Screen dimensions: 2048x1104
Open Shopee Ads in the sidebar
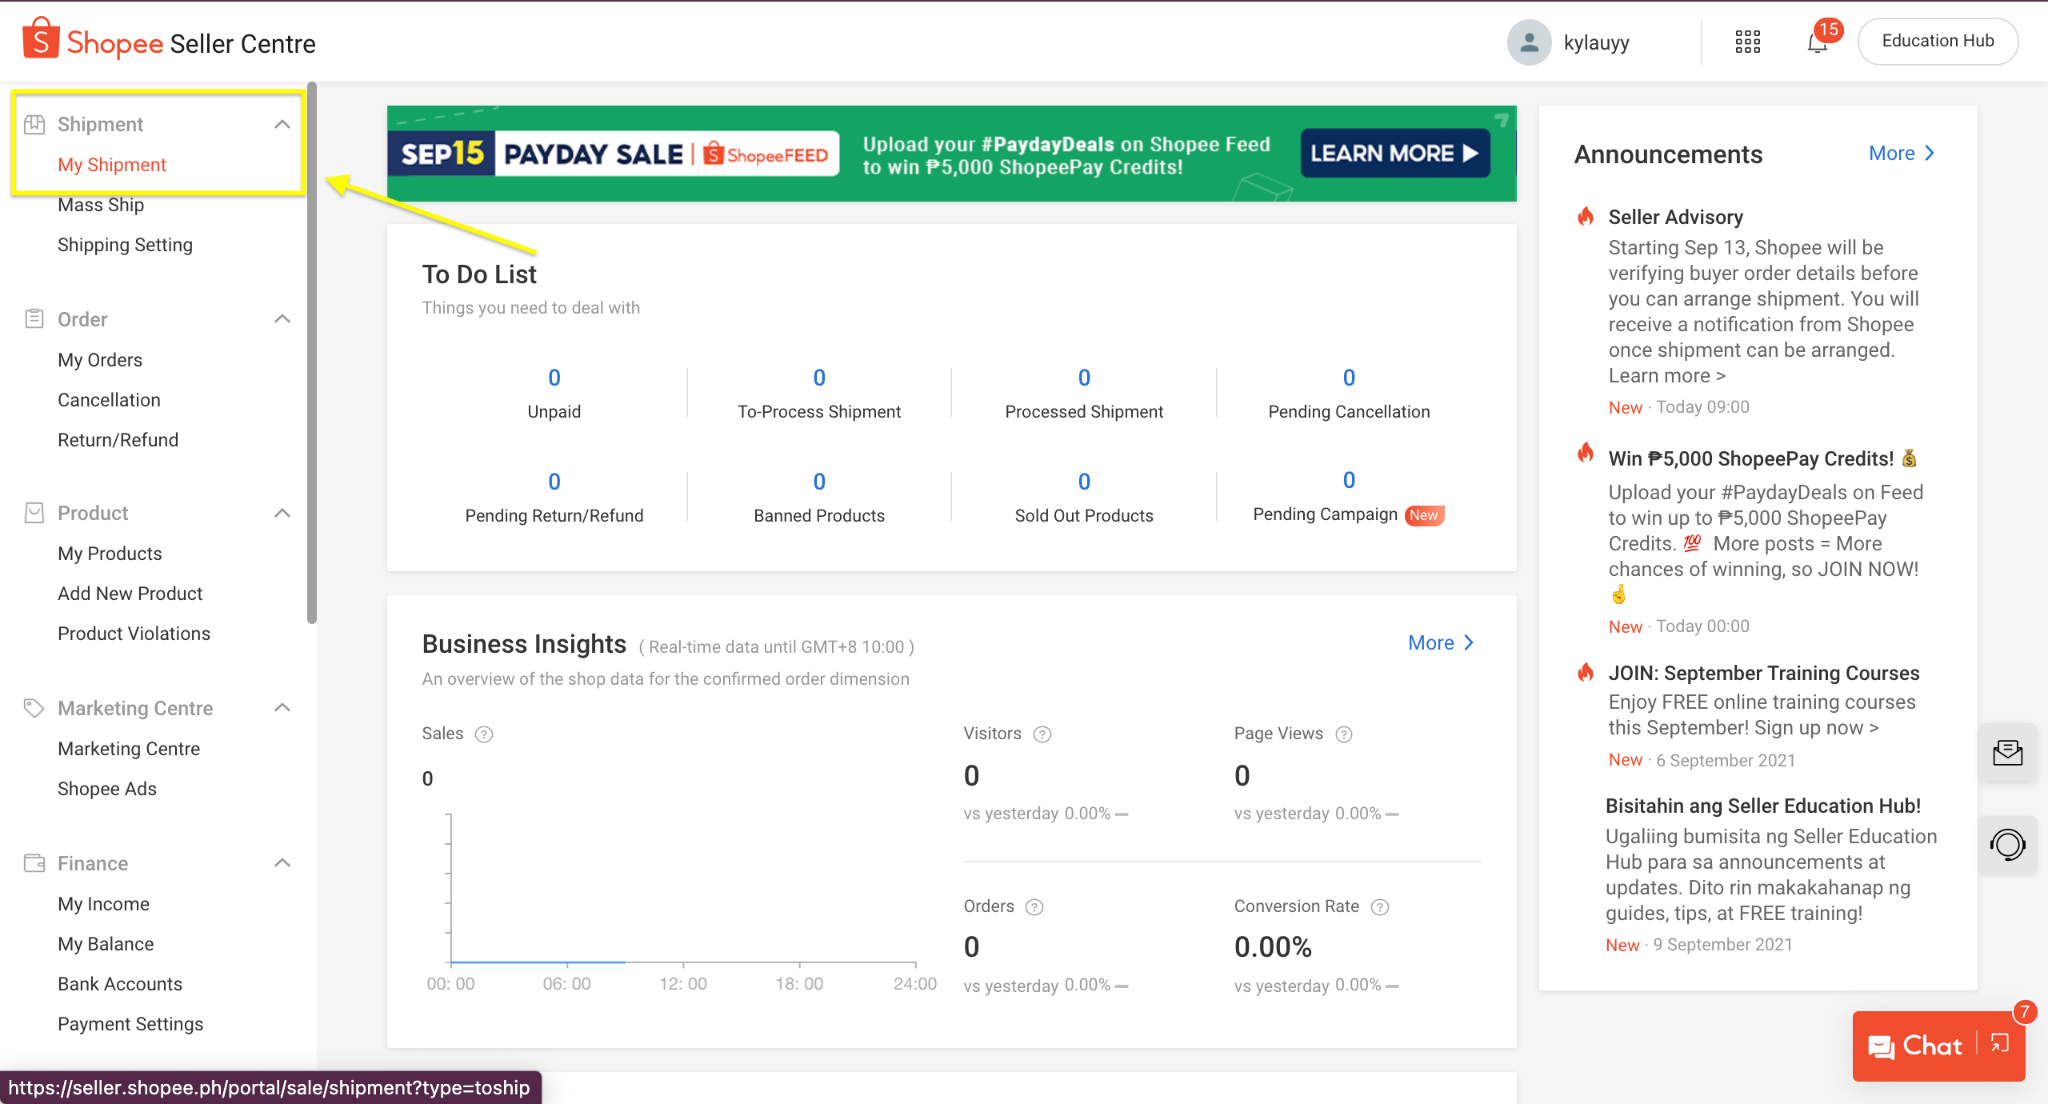tap(107, 789)
